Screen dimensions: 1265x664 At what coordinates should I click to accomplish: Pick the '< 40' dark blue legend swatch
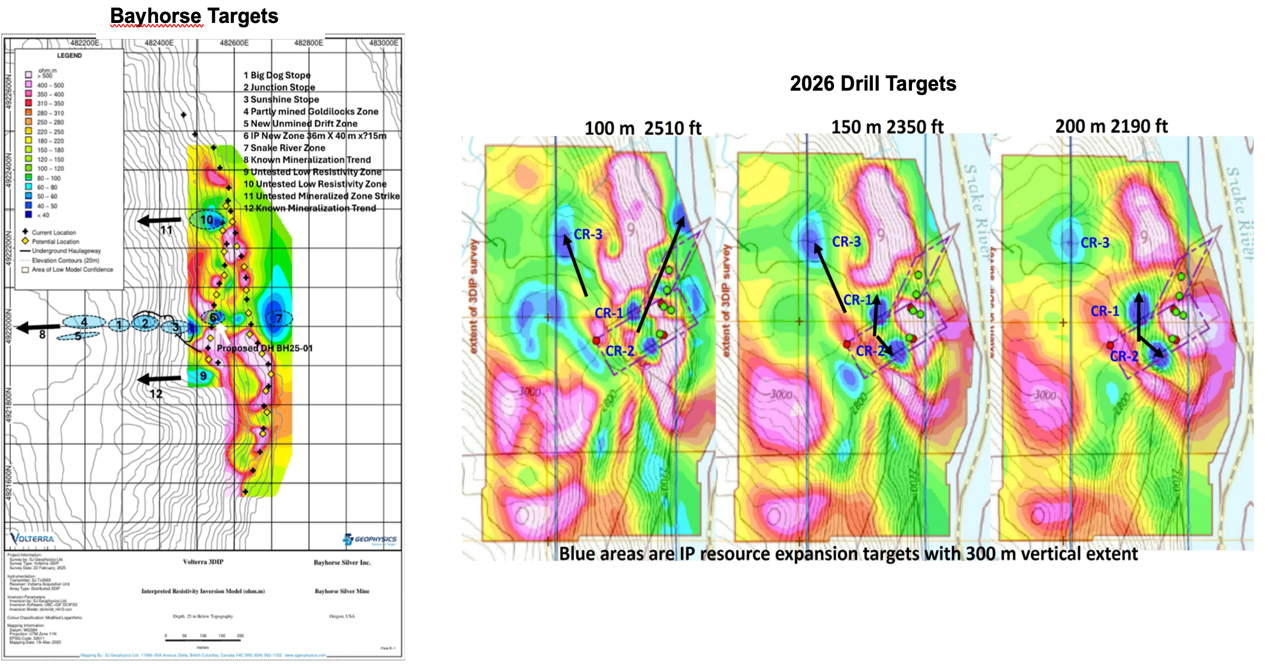point(27,214)
